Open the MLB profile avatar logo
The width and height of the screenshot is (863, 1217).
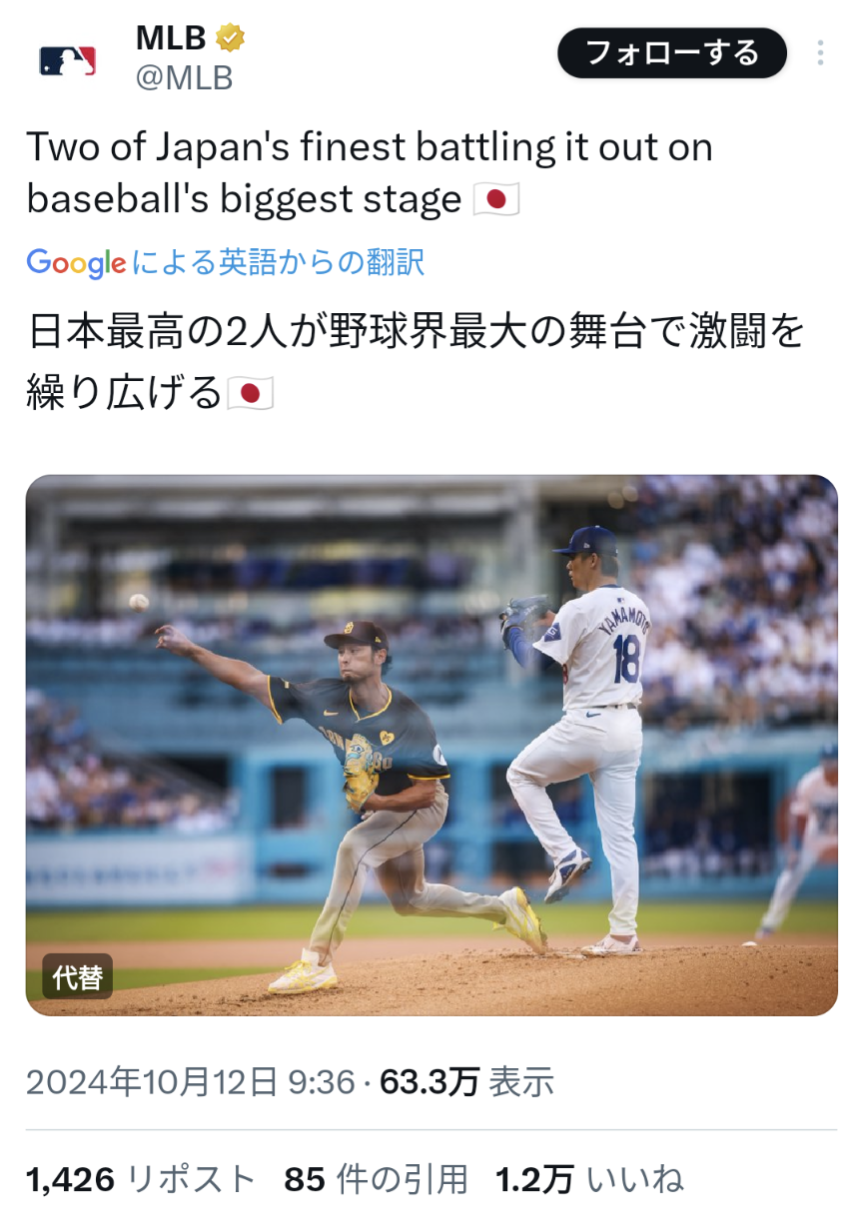(x=68, y=61)
